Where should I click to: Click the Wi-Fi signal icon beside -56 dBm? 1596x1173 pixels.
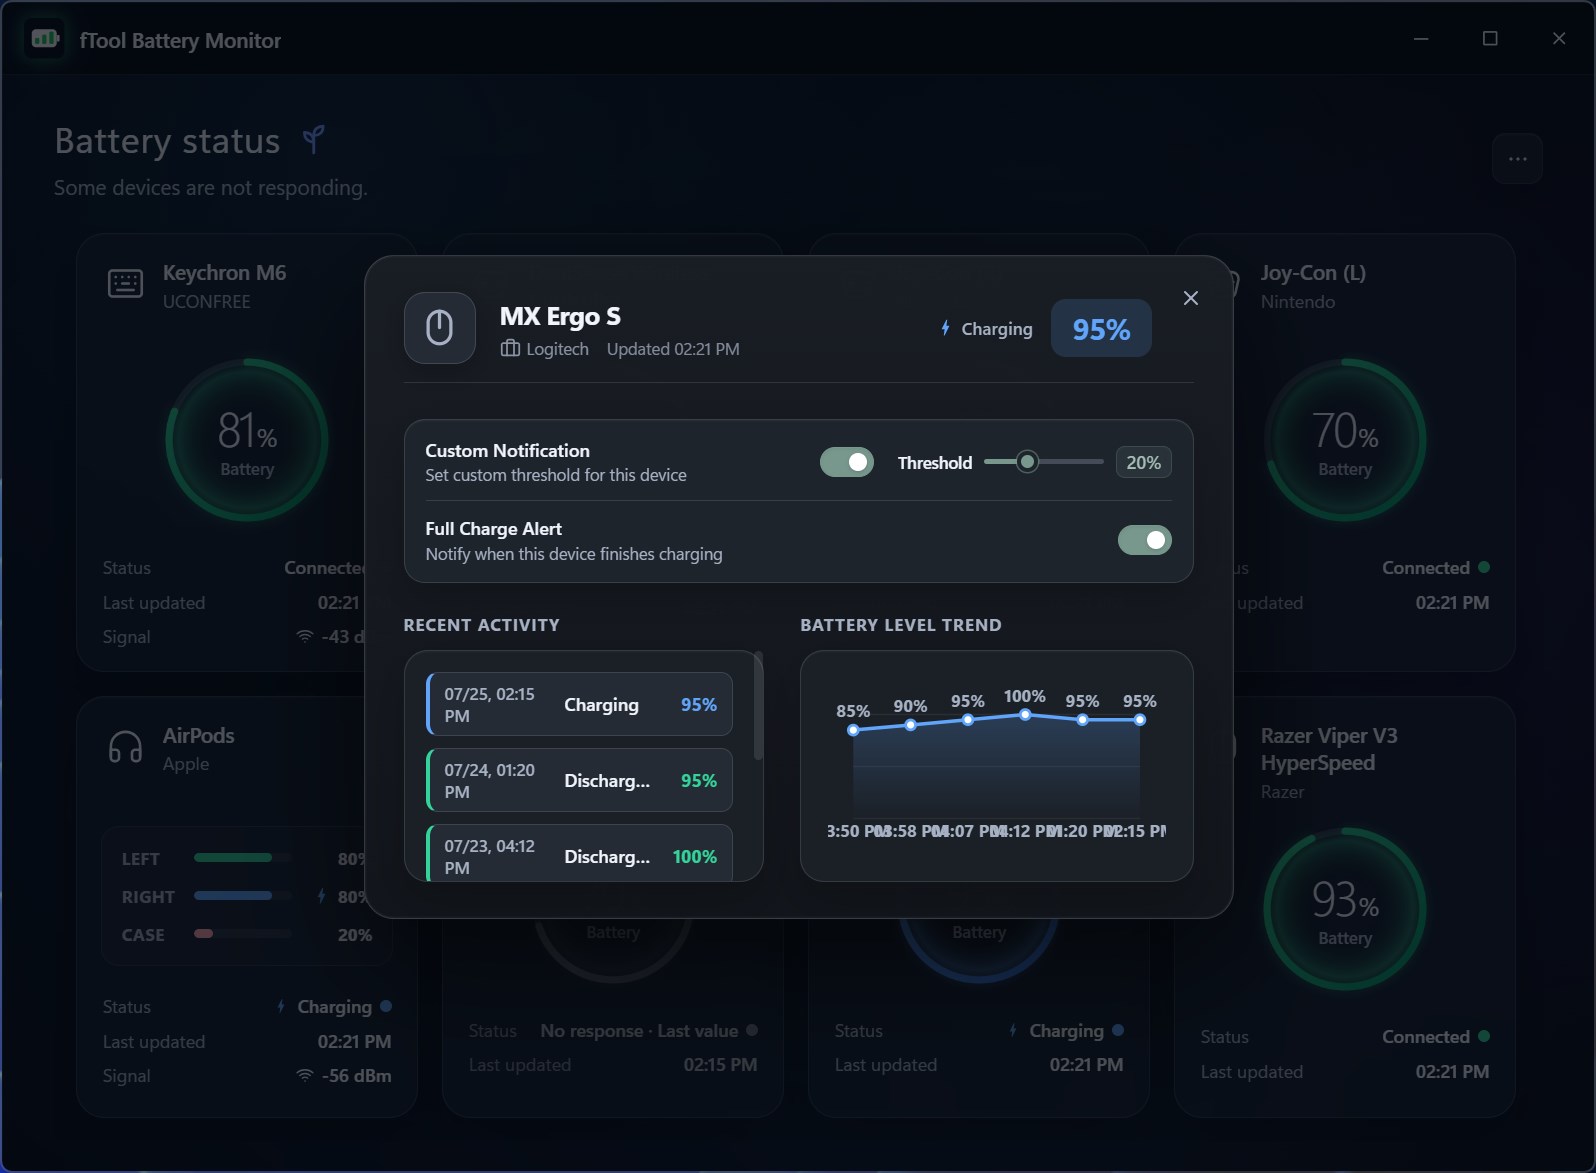click(305, 1076)
